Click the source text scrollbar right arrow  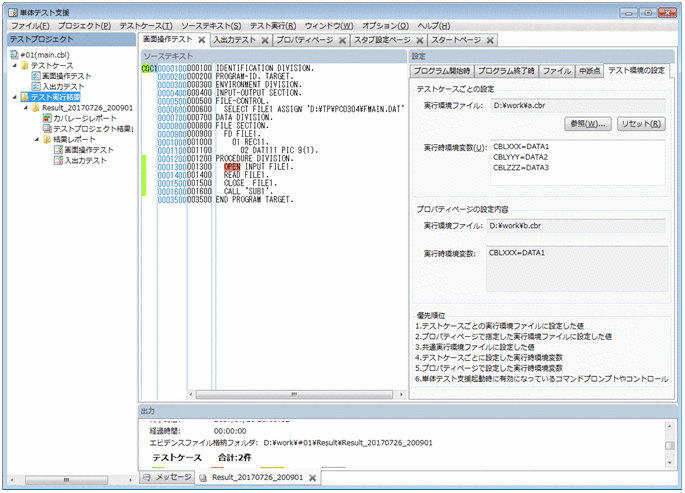tap(401, 394)
